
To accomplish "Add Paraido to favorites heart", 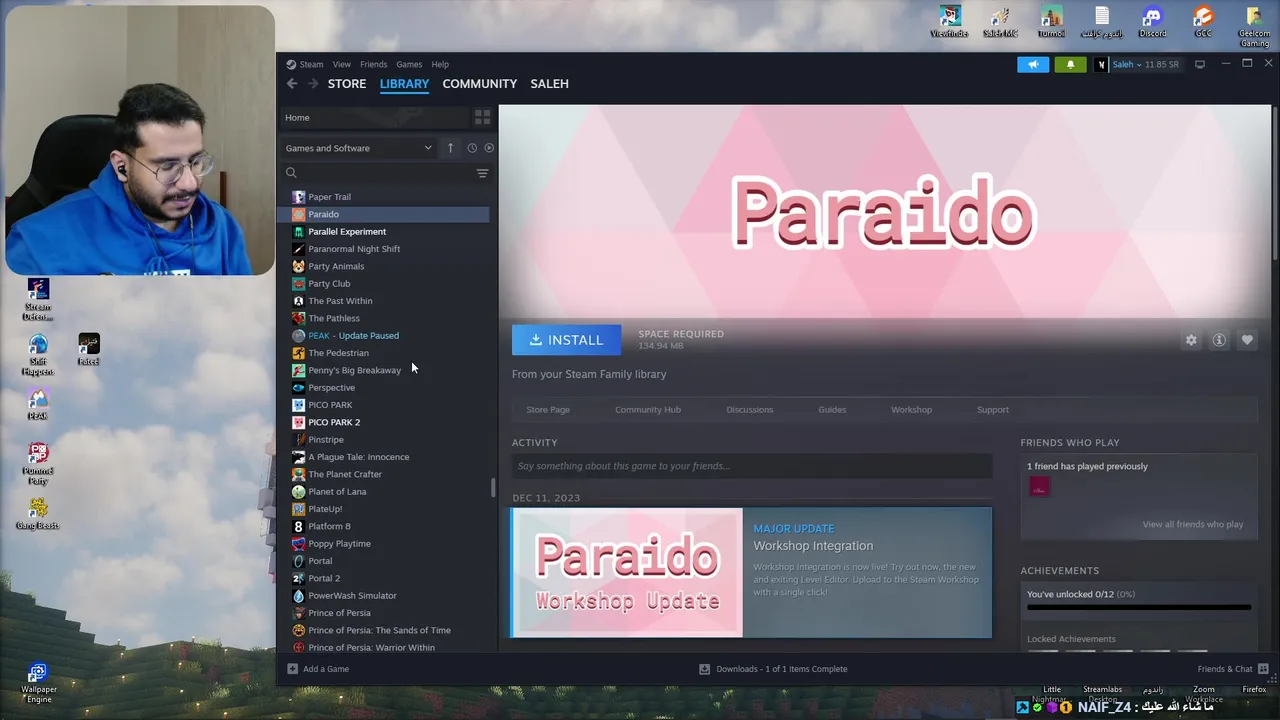I will coord(1247,340).
